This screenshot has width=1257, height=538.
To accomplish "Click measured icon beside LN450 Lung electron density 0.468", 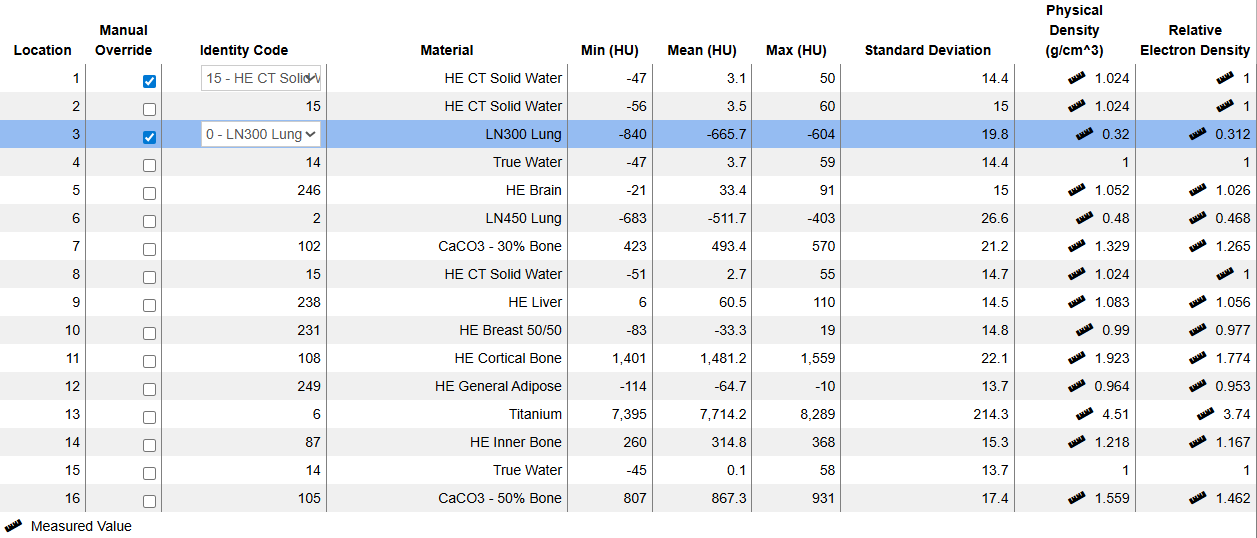I will click(x=1197, y=217).
